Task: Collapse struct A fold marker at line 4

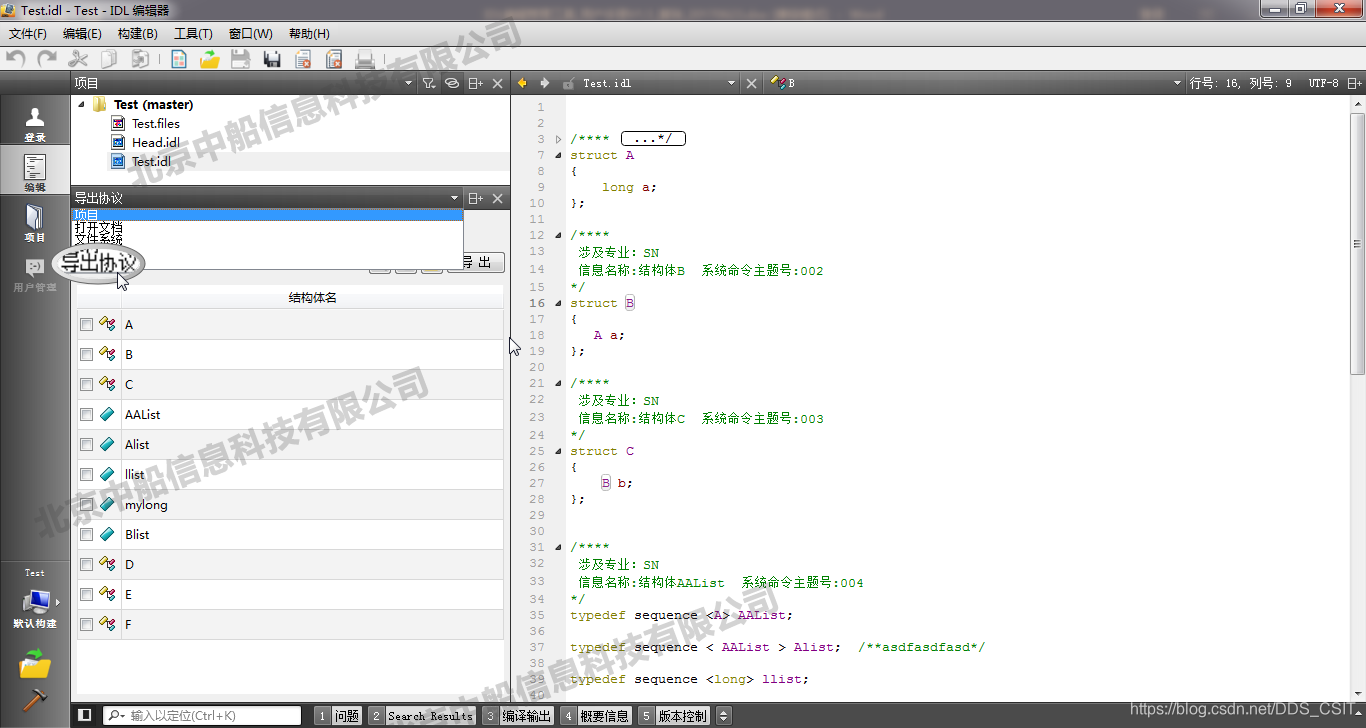Action: (558, 155)
